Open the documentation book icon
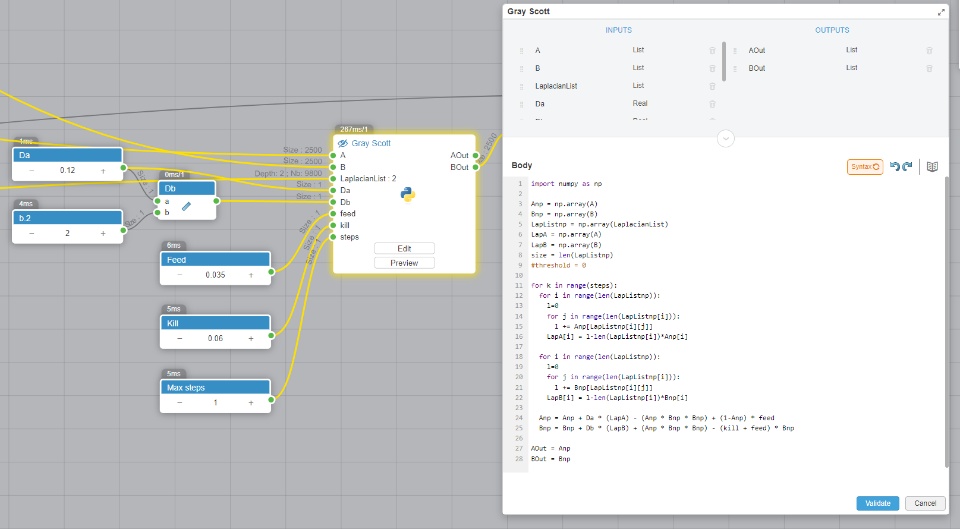The height and width of the screenshot is (529, 960). click(932, 167)
